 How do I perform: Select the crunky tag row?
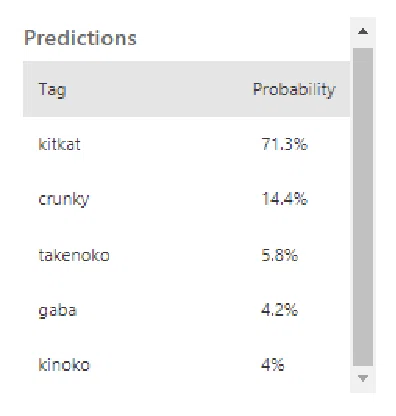tap(186, 199)
